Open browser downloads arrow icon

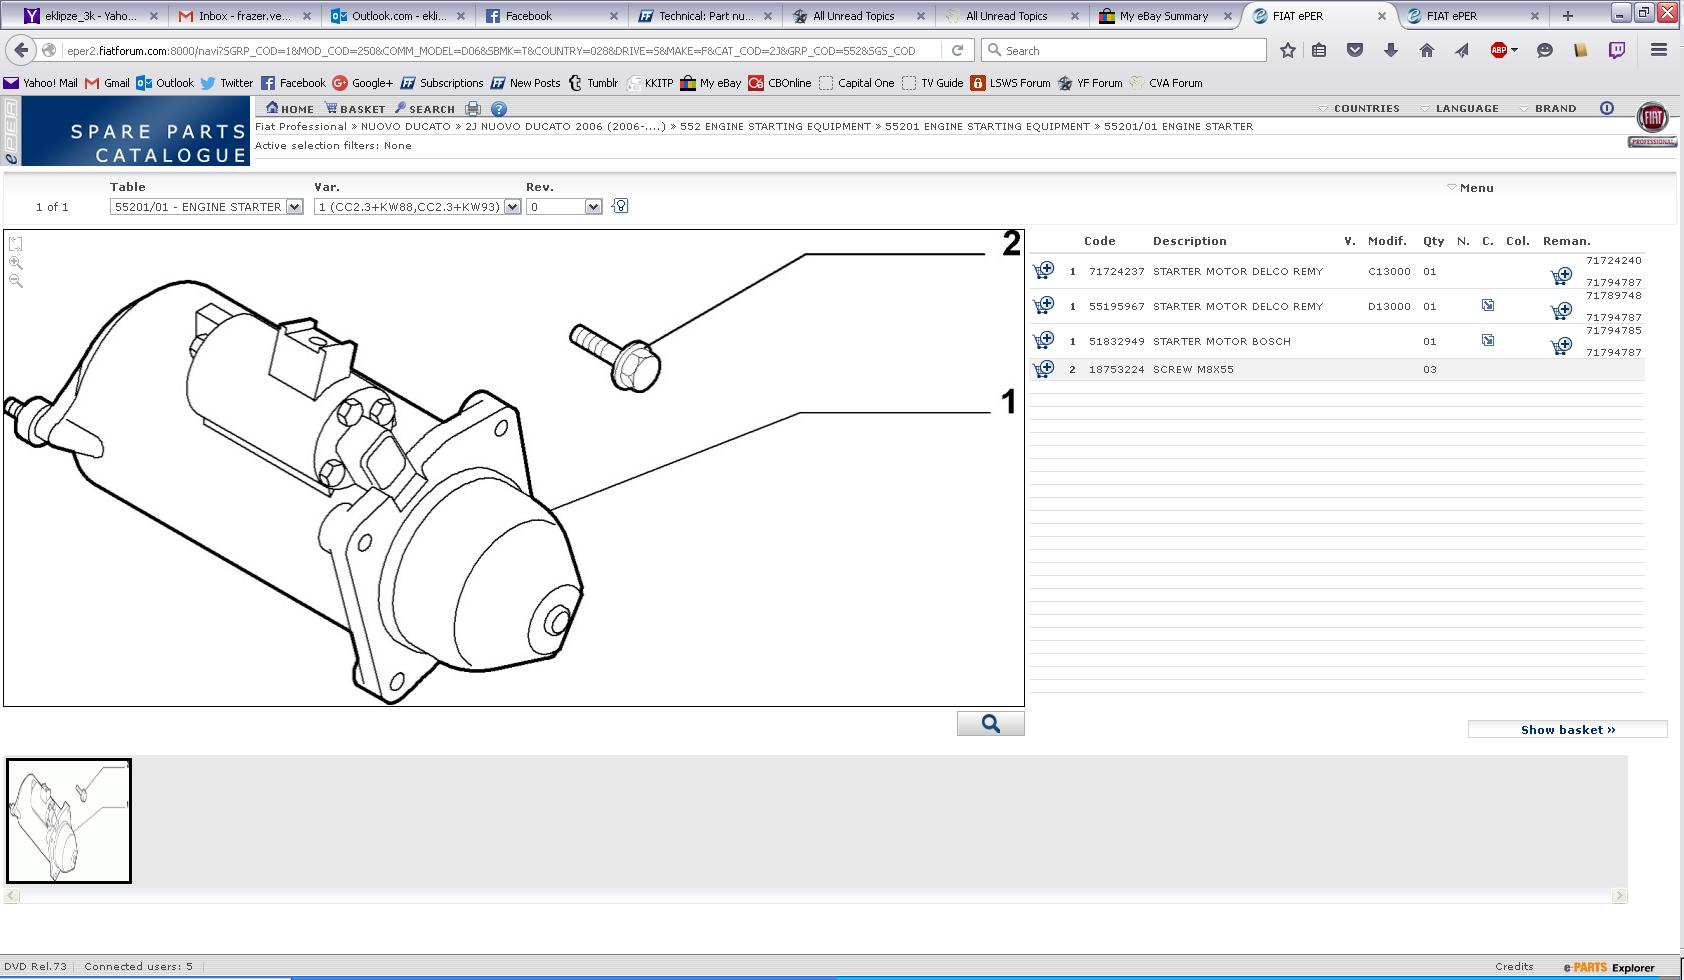click(1391, 50)
